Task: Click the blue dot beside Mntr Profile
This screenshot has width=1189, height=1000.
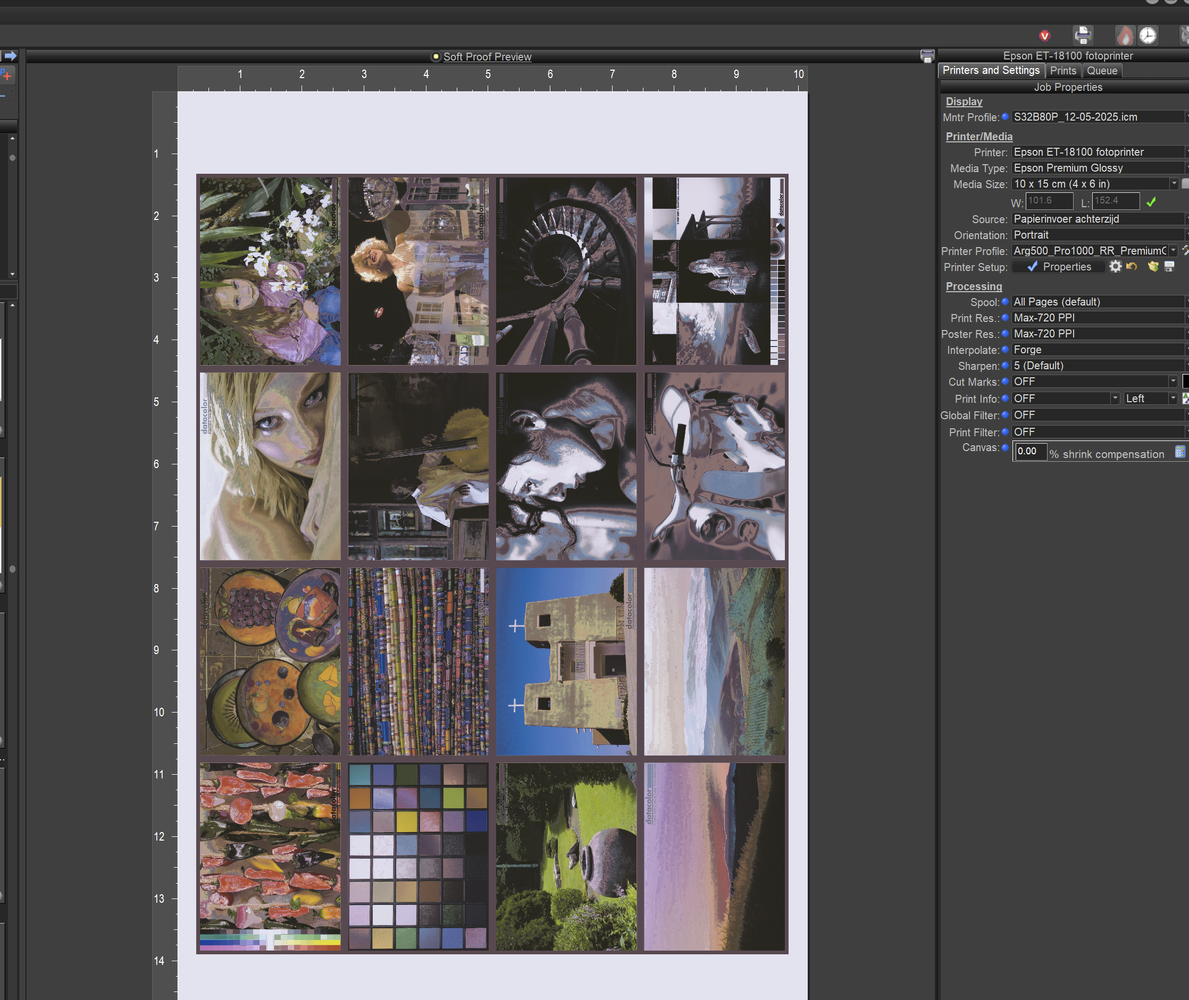Action: [1005, 117]
